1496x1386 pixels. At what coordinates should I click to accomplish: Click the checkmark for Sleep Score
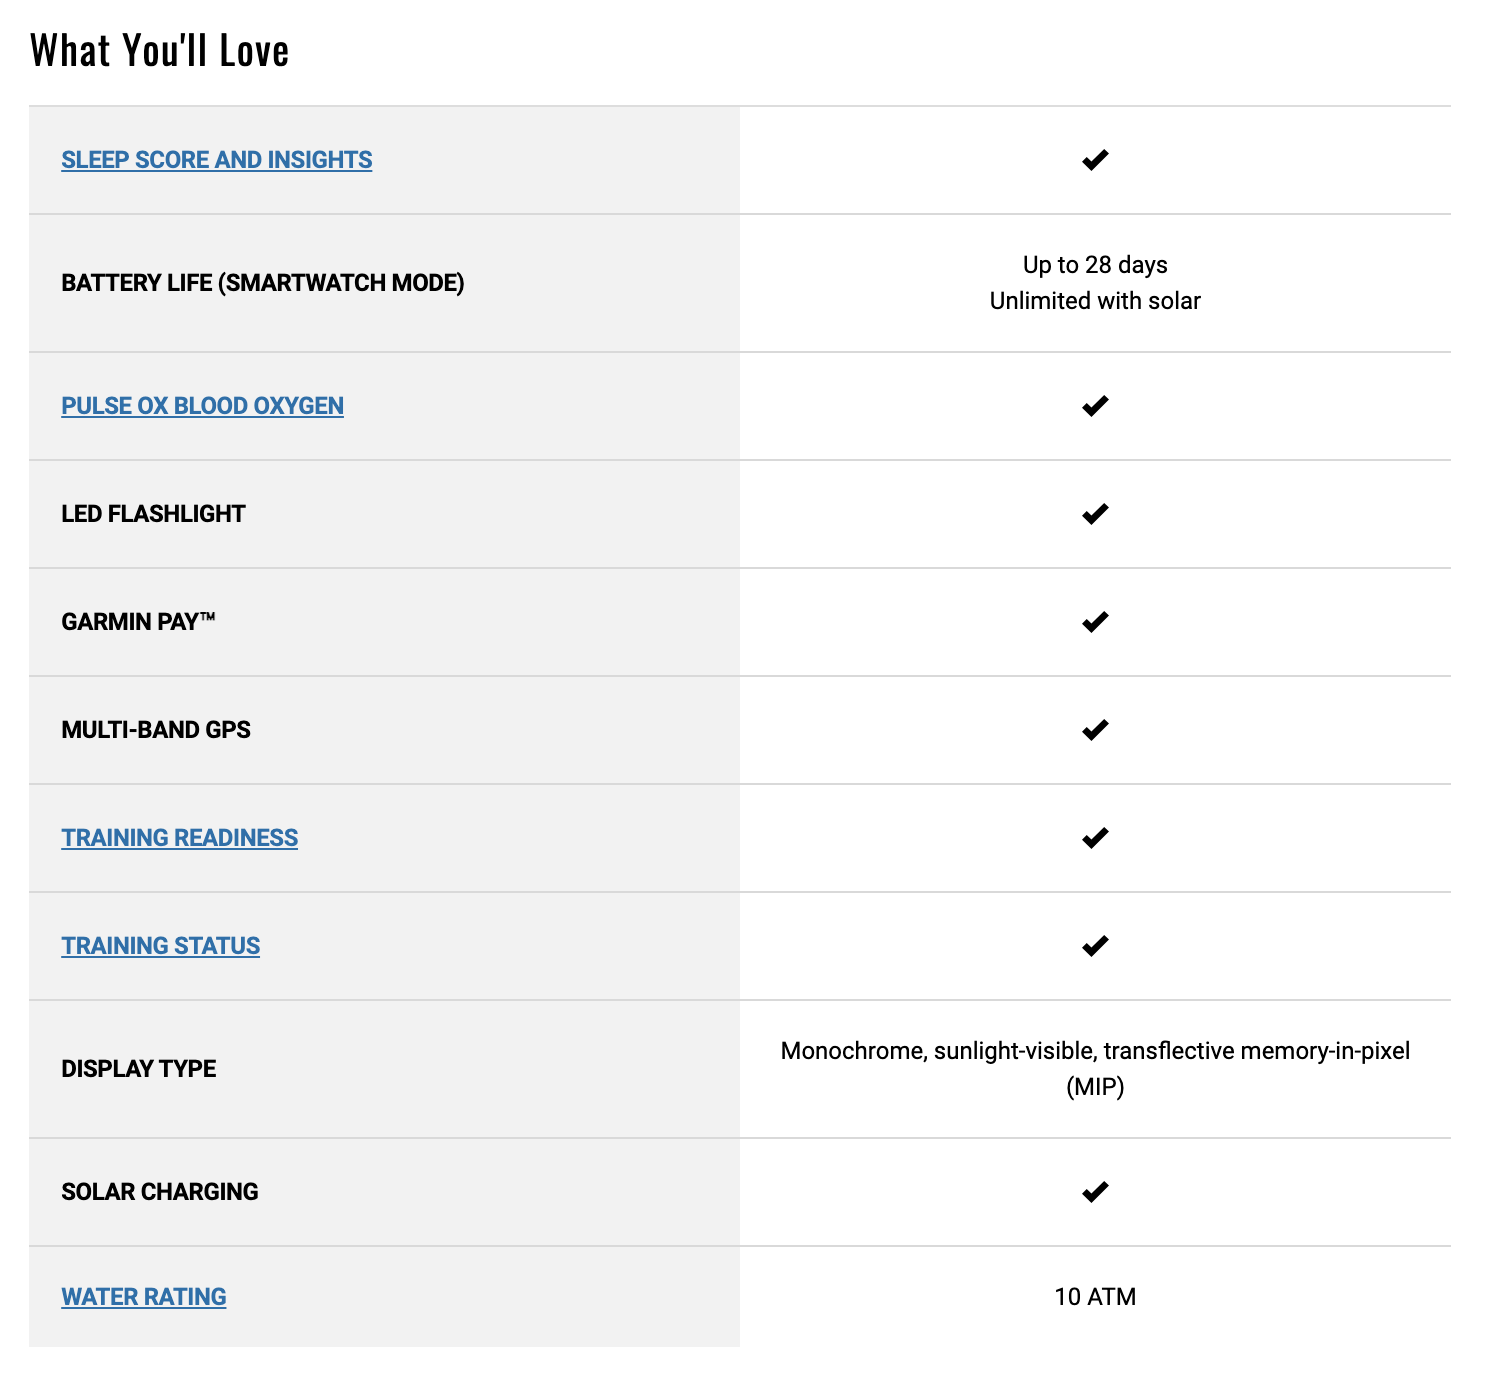(x=1095, y=160)
